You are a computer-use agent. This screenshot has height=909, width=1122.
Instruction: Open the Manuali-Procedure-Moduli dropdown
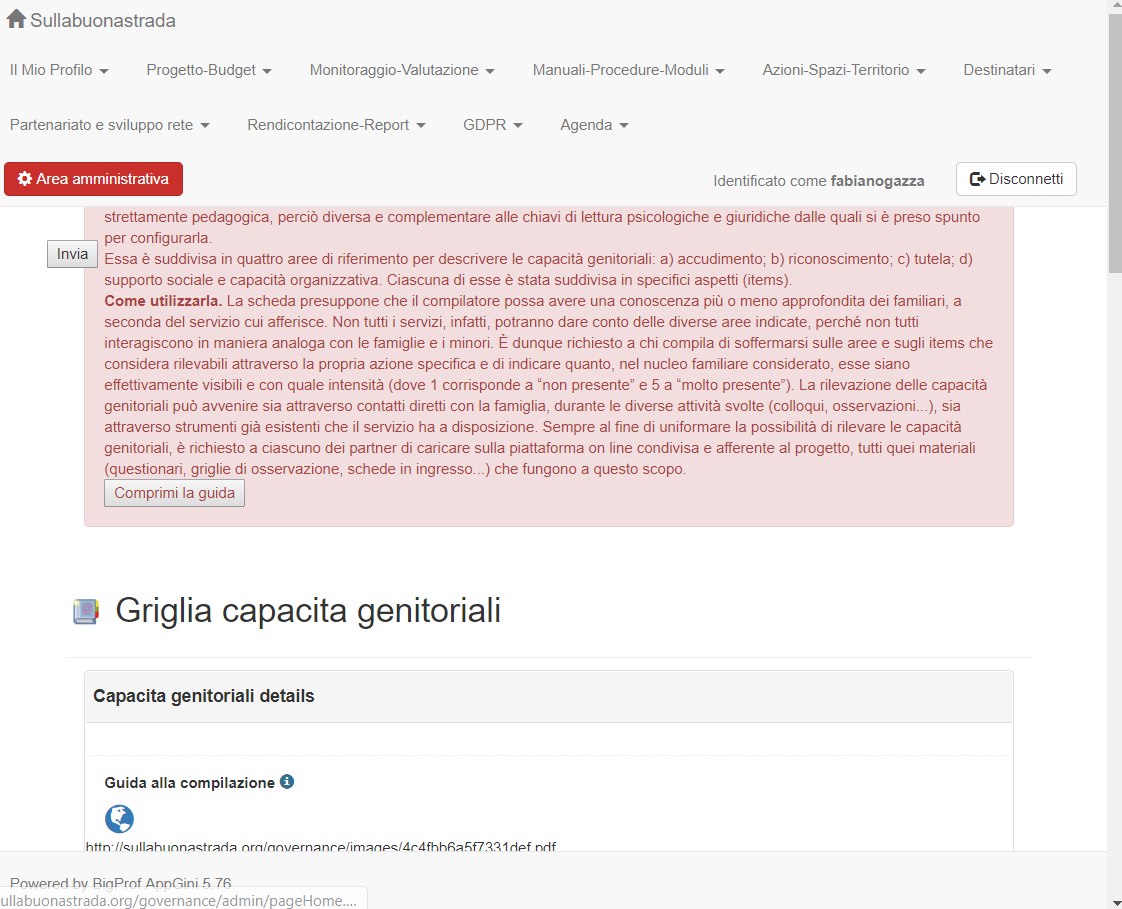coord(628,70)
